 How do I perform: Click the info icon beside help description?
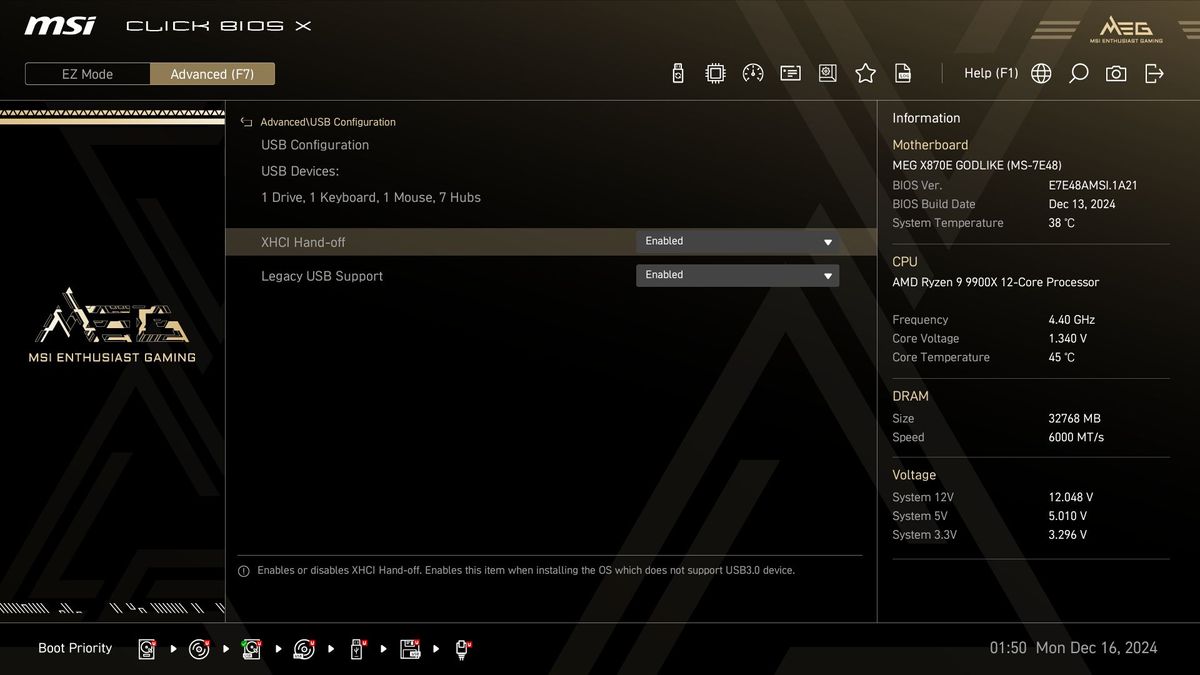[x=243, y=571]
